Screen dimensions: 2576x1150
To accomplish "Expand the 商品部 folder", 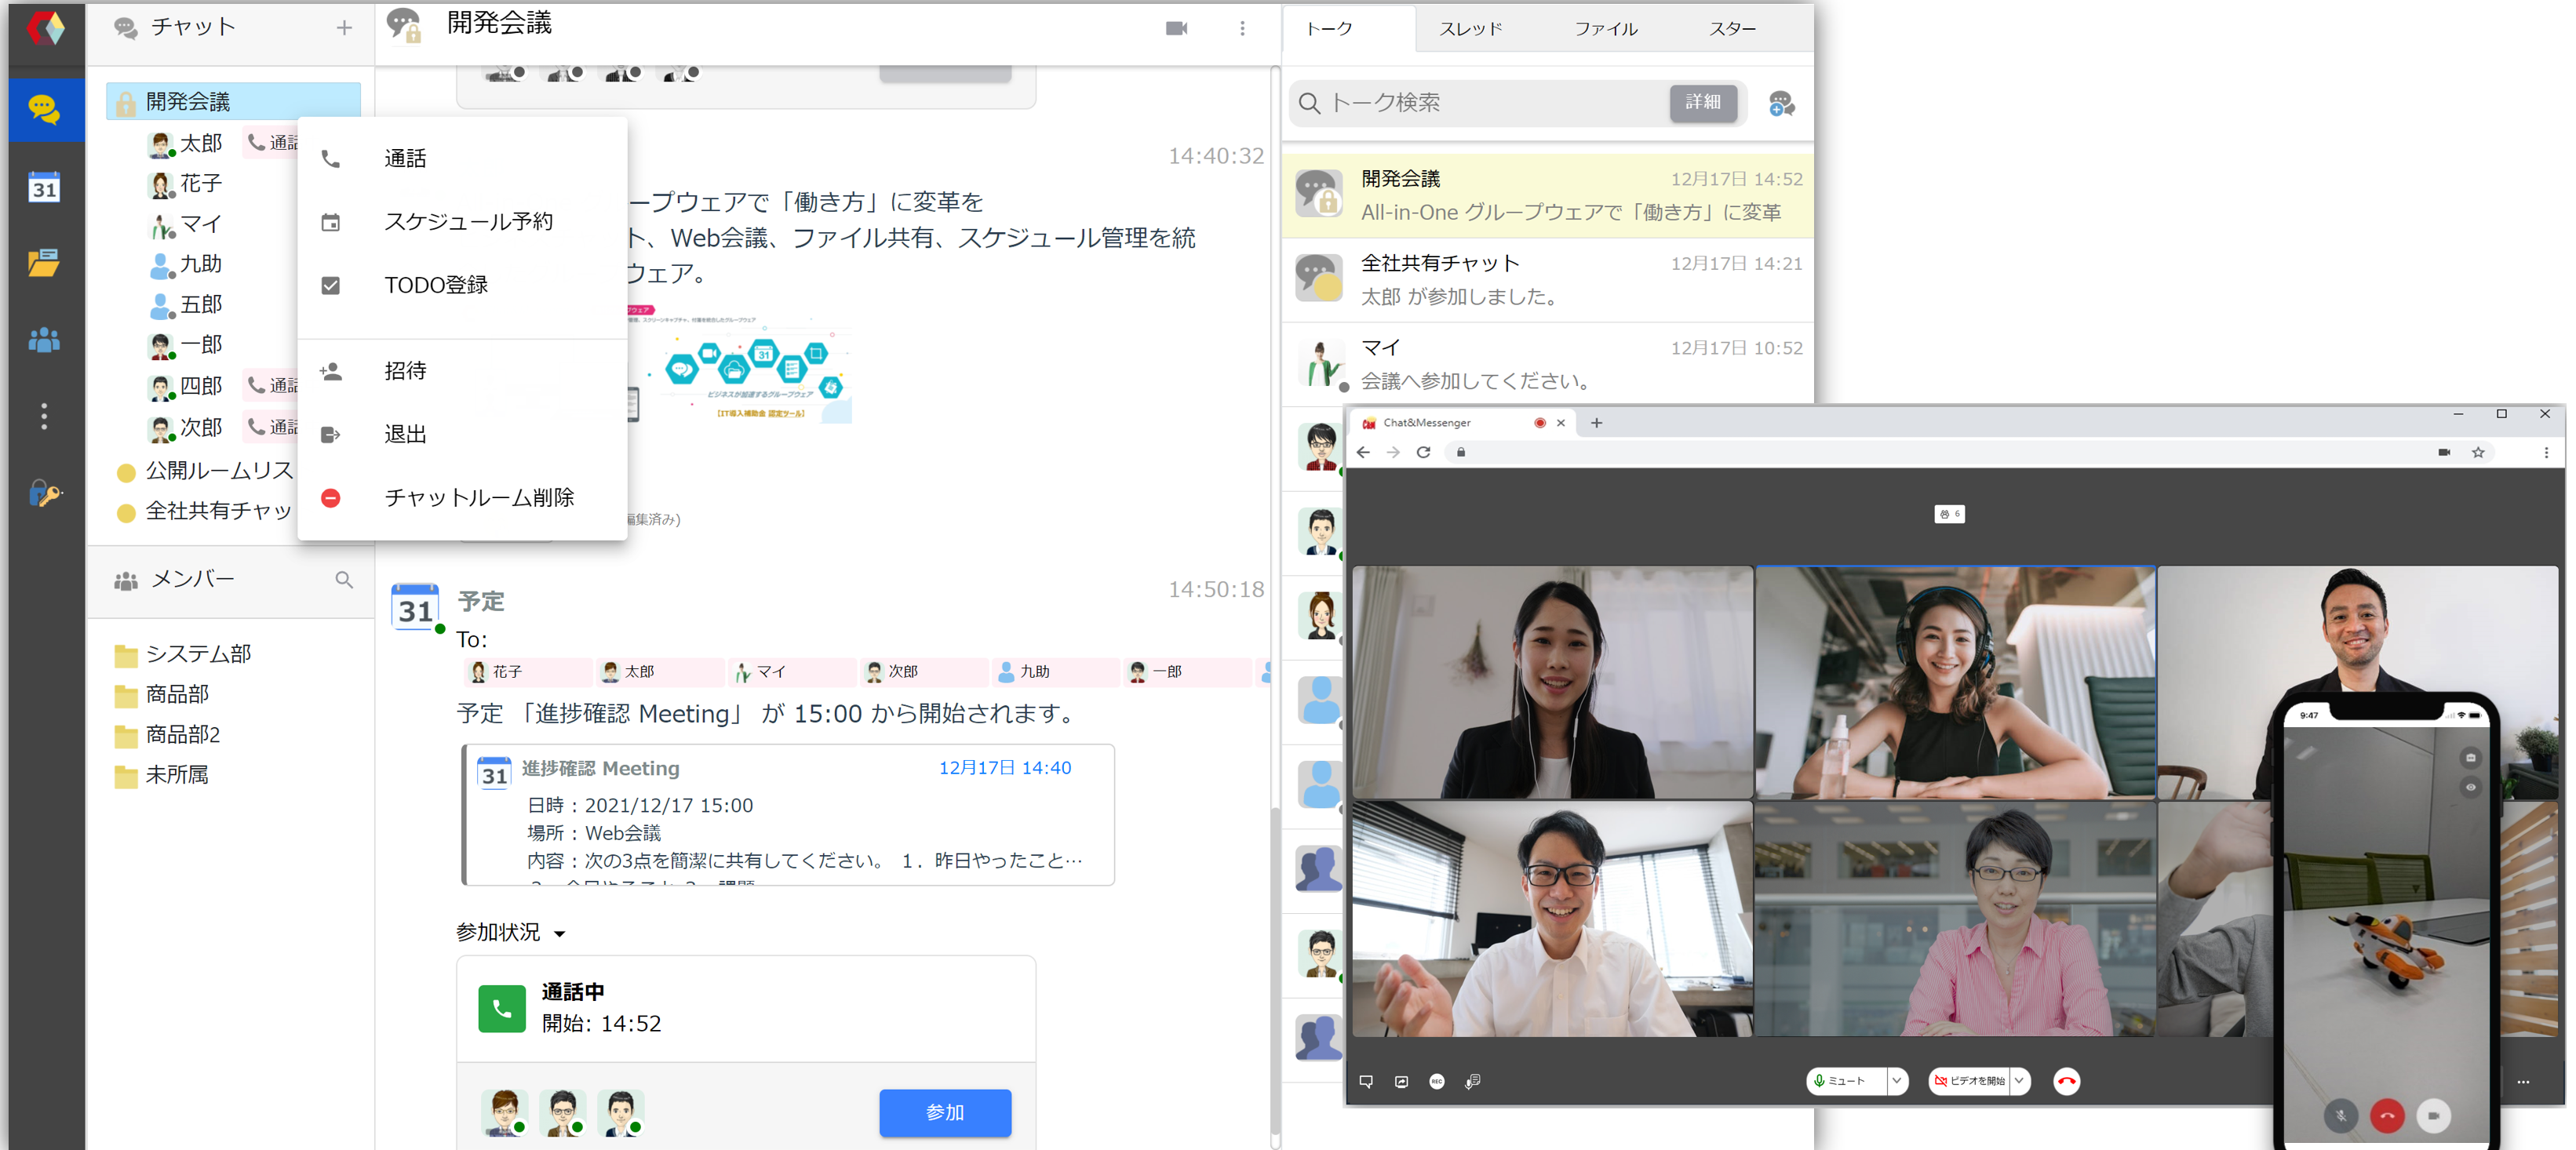I will (162, 694).
